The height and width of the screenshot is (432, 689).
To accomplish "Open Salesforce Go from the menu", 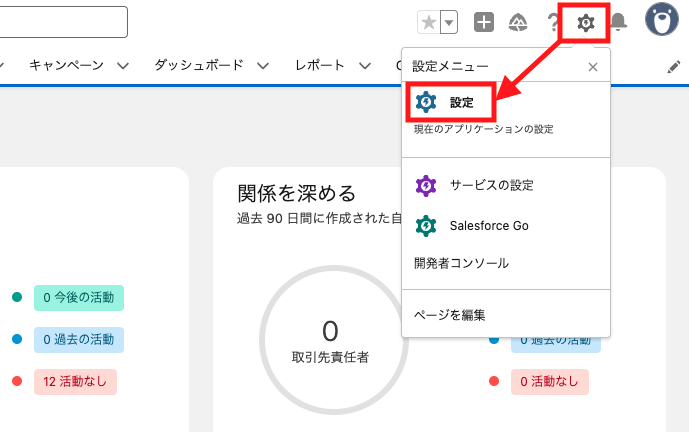I will [x=488, y=225].
